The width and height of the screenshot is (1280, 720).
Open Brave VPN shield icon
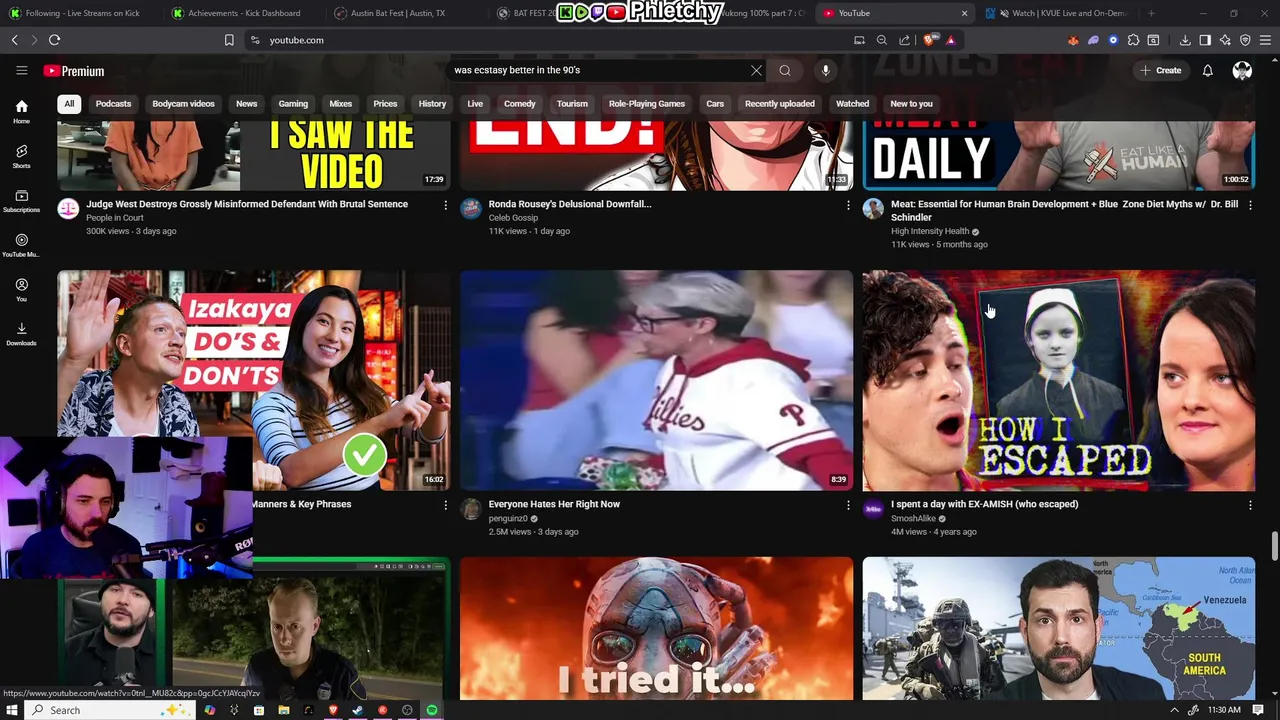coord(1245,40)
